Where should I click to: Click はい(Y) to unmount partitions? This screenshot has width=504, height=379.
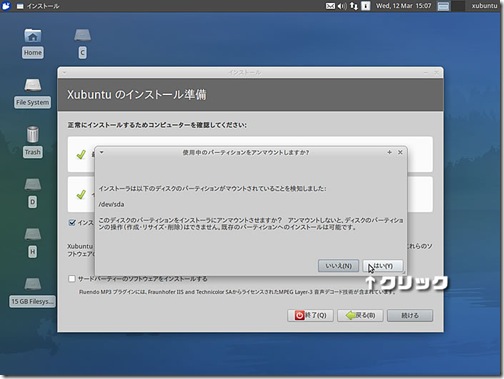tap(383, 266)
